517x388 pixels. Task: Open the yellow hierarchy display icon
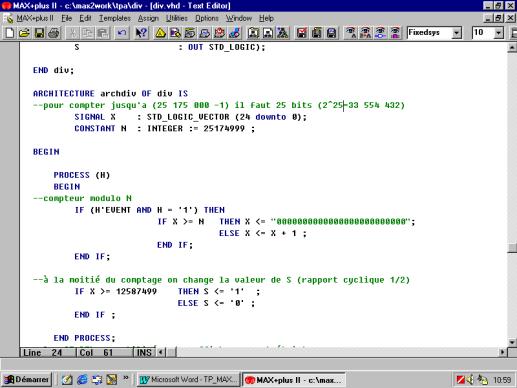pos(160,33)
